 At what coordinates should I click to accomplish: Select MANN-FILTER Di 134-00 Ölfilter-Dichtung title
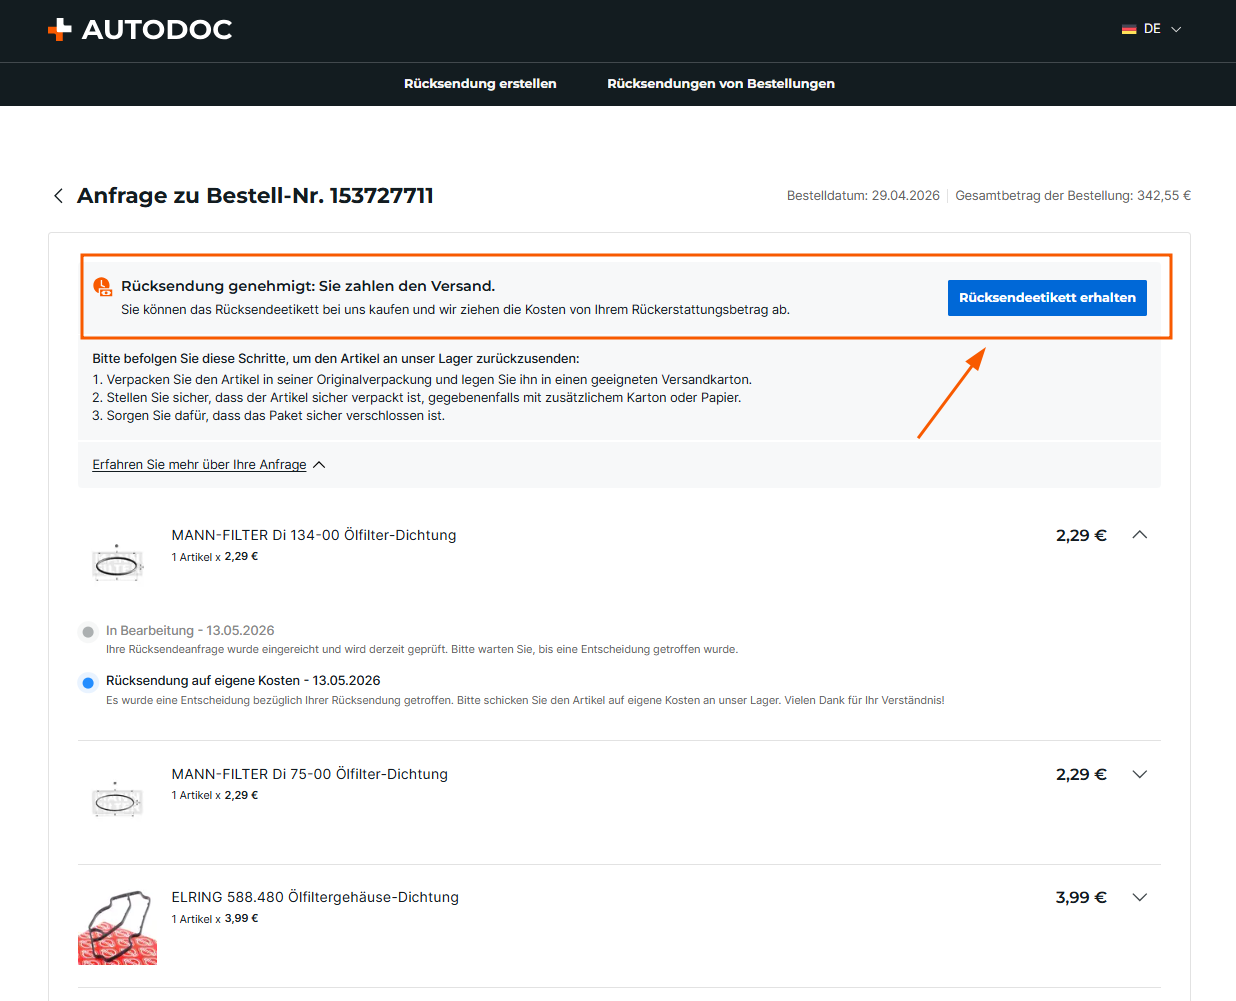coord(314,535)
